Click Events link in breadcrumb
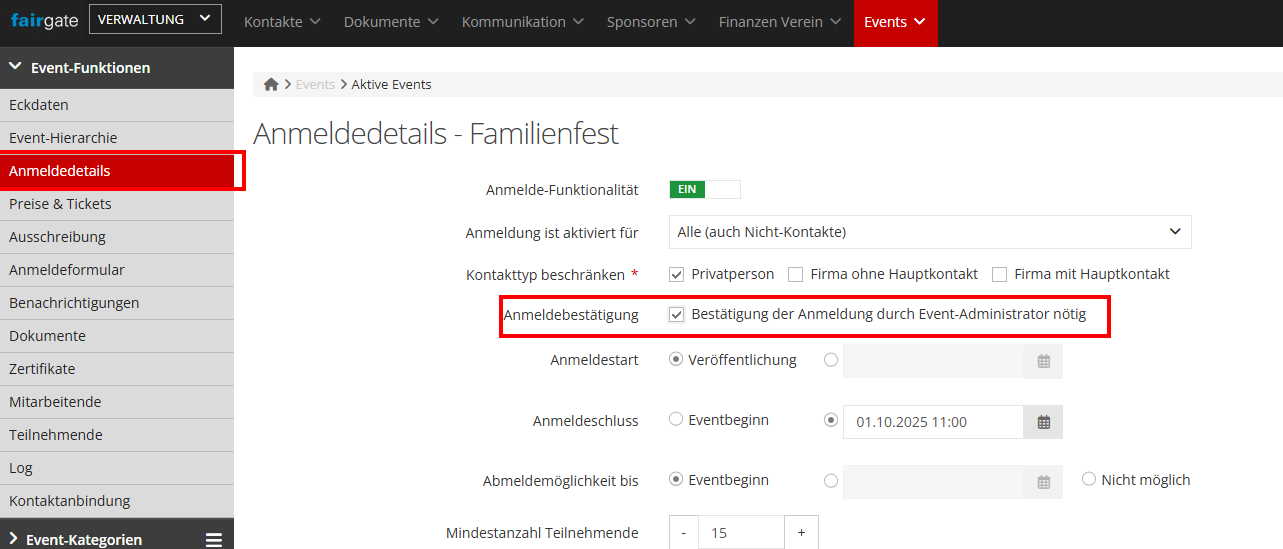Screen dimensions: 1283x549 point(315,85)
